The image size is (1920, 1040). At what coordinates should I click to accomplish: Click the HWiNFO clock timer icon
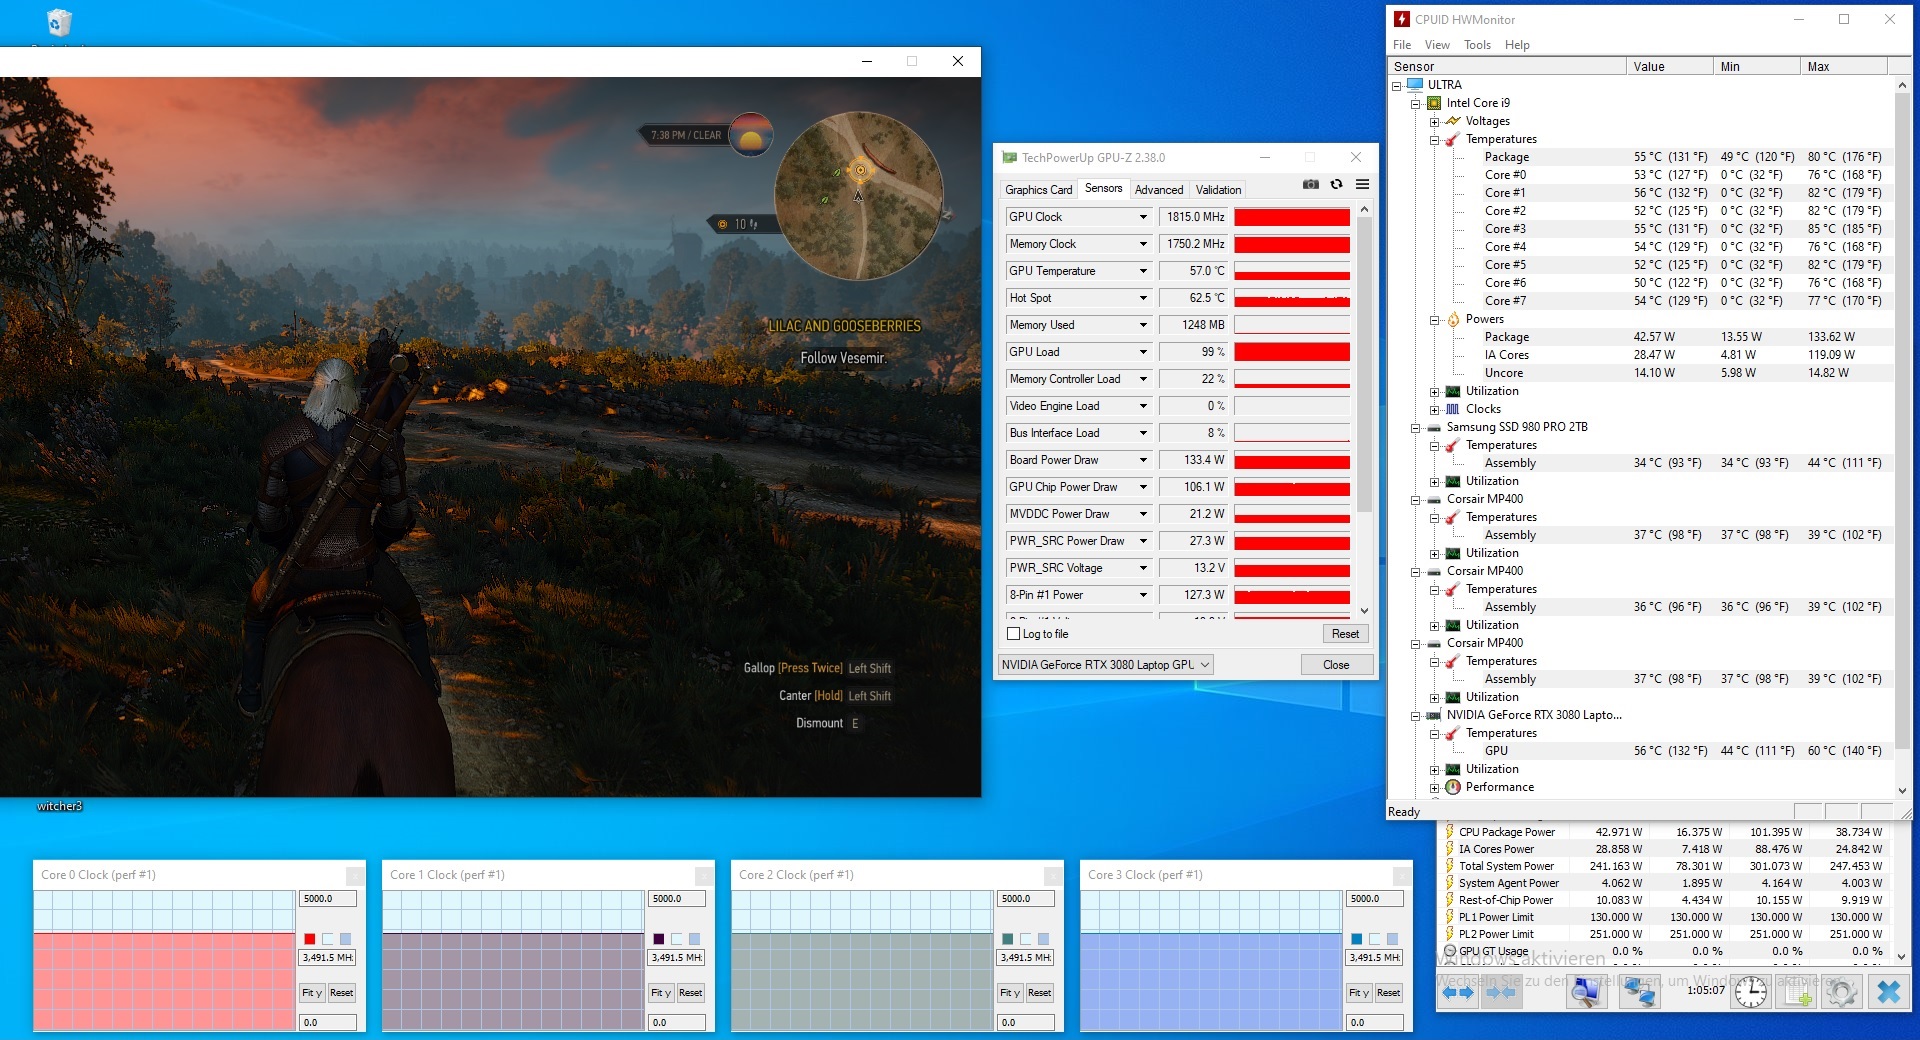point(1750,991)
